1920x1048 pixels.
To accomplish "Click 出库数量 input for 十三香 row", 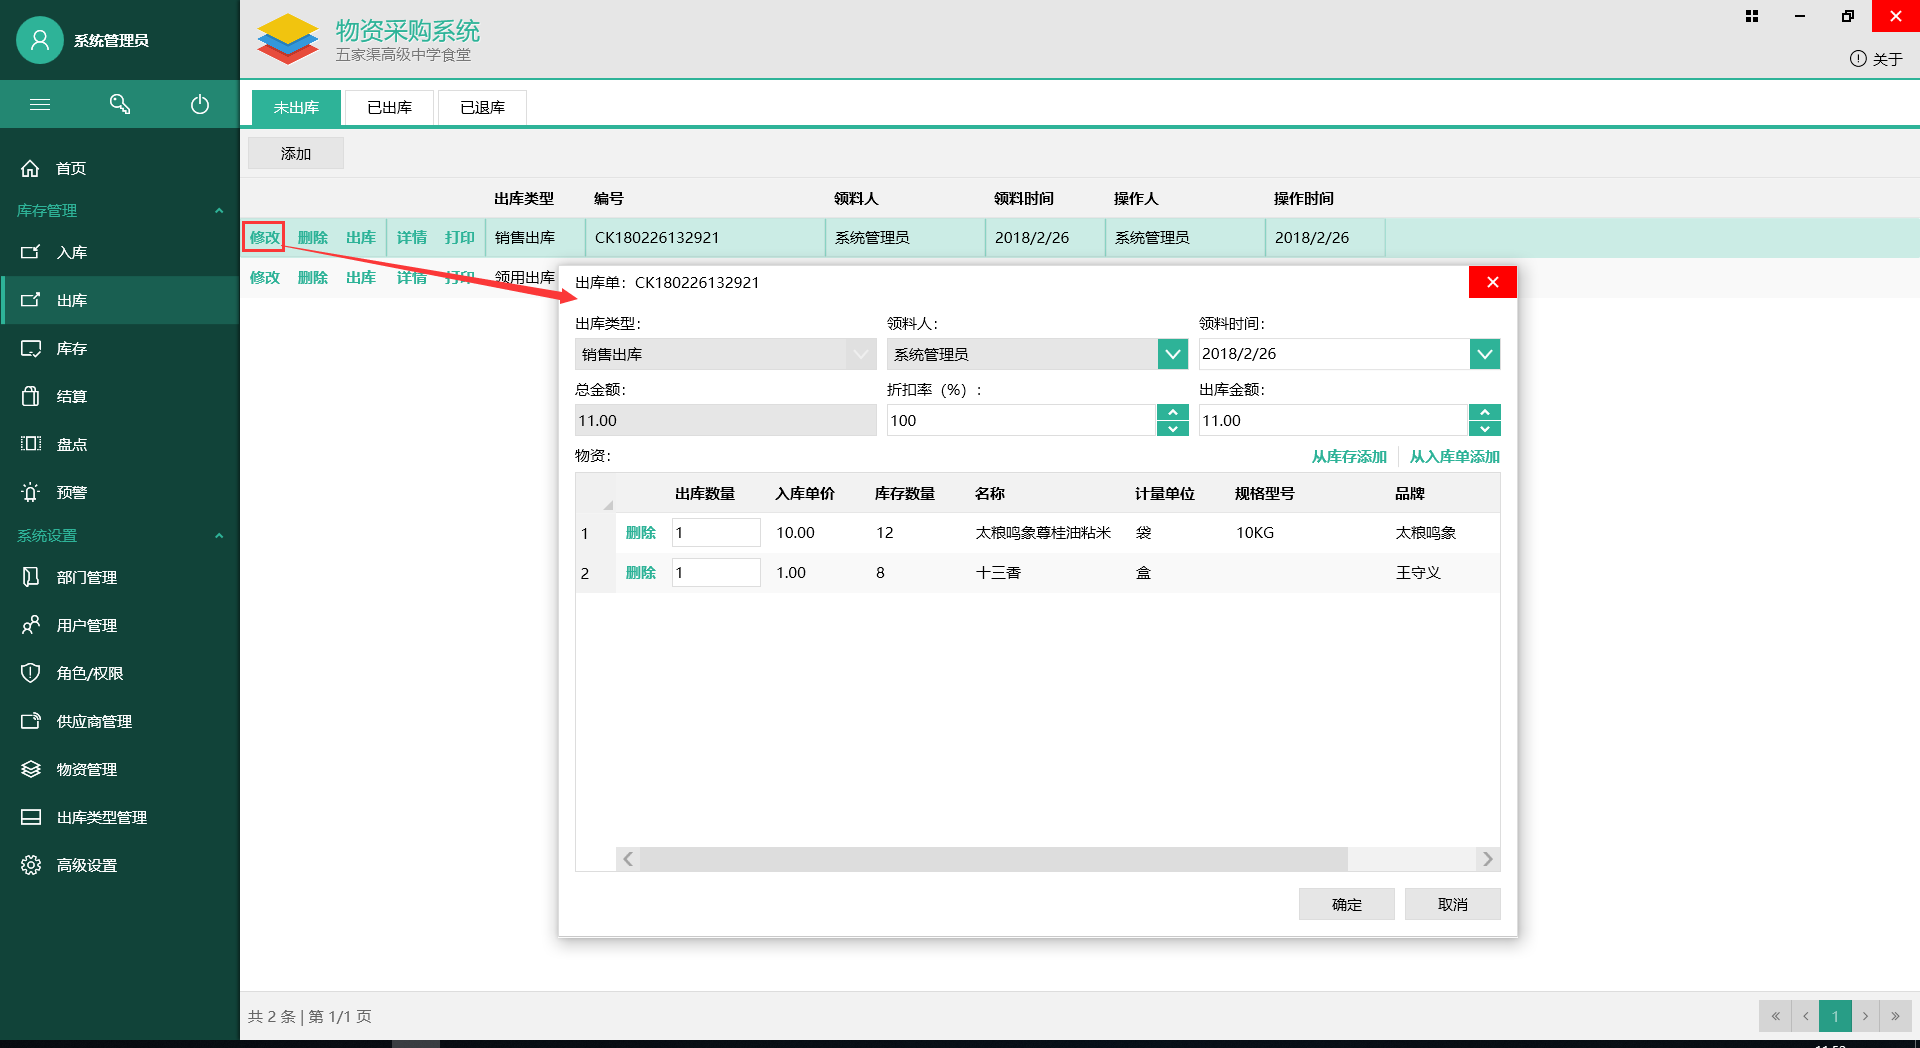I will 715,572.
